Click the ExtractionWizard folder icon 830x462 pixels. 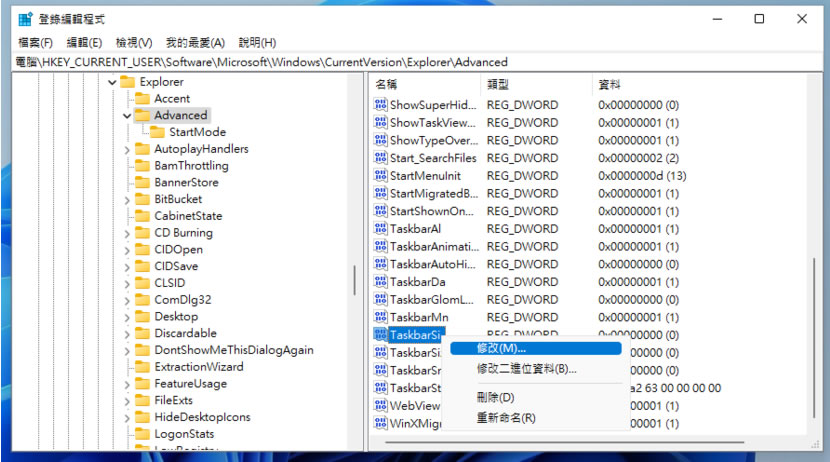point(142,367)
